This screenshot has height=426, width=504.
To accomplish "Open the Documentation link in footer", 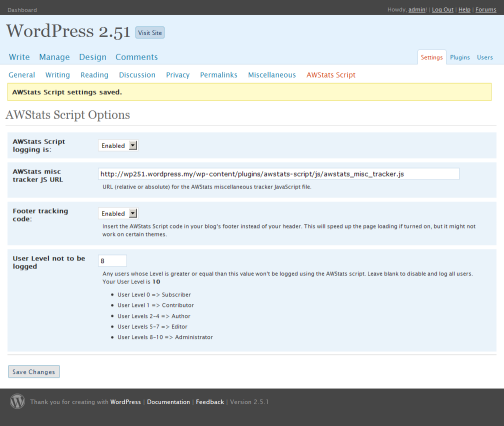I will tap(168, 402).
